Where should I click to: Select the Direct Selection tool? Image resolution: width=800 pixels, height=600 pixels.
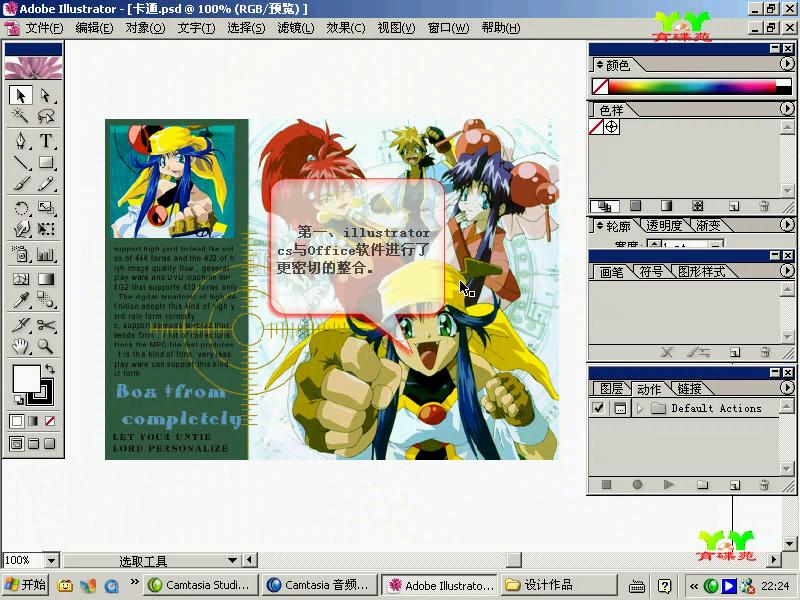(x=46, y=95)
